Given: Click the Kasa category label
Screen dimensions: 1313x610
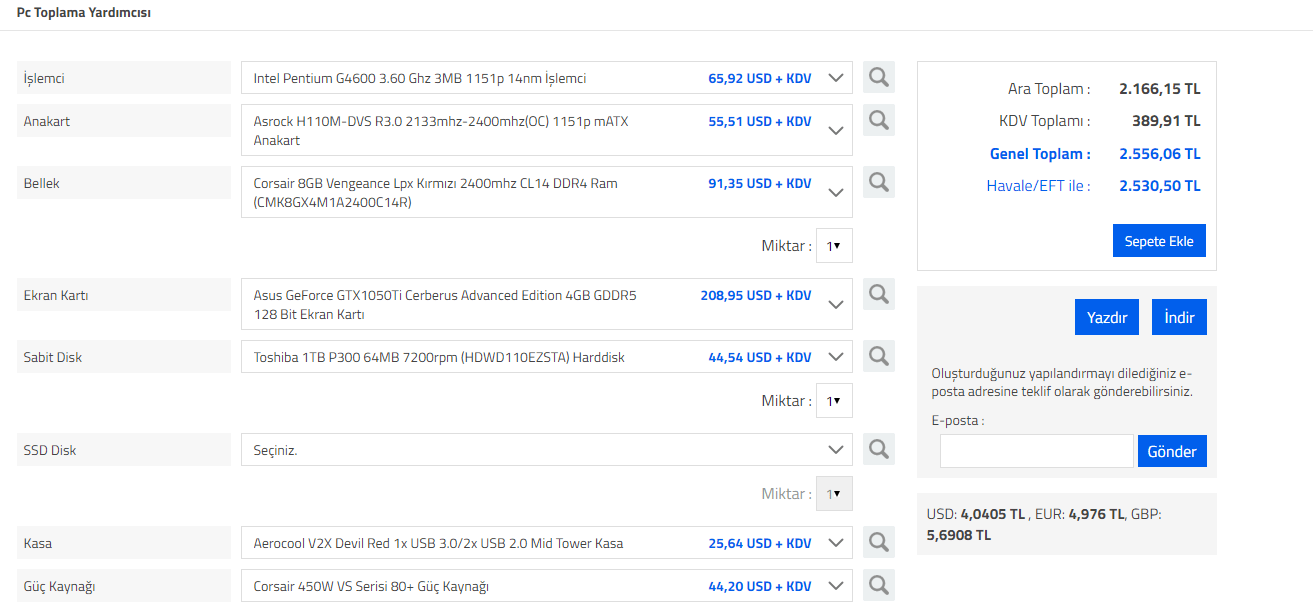Looking at the screenshot, I should pos(124,543).
